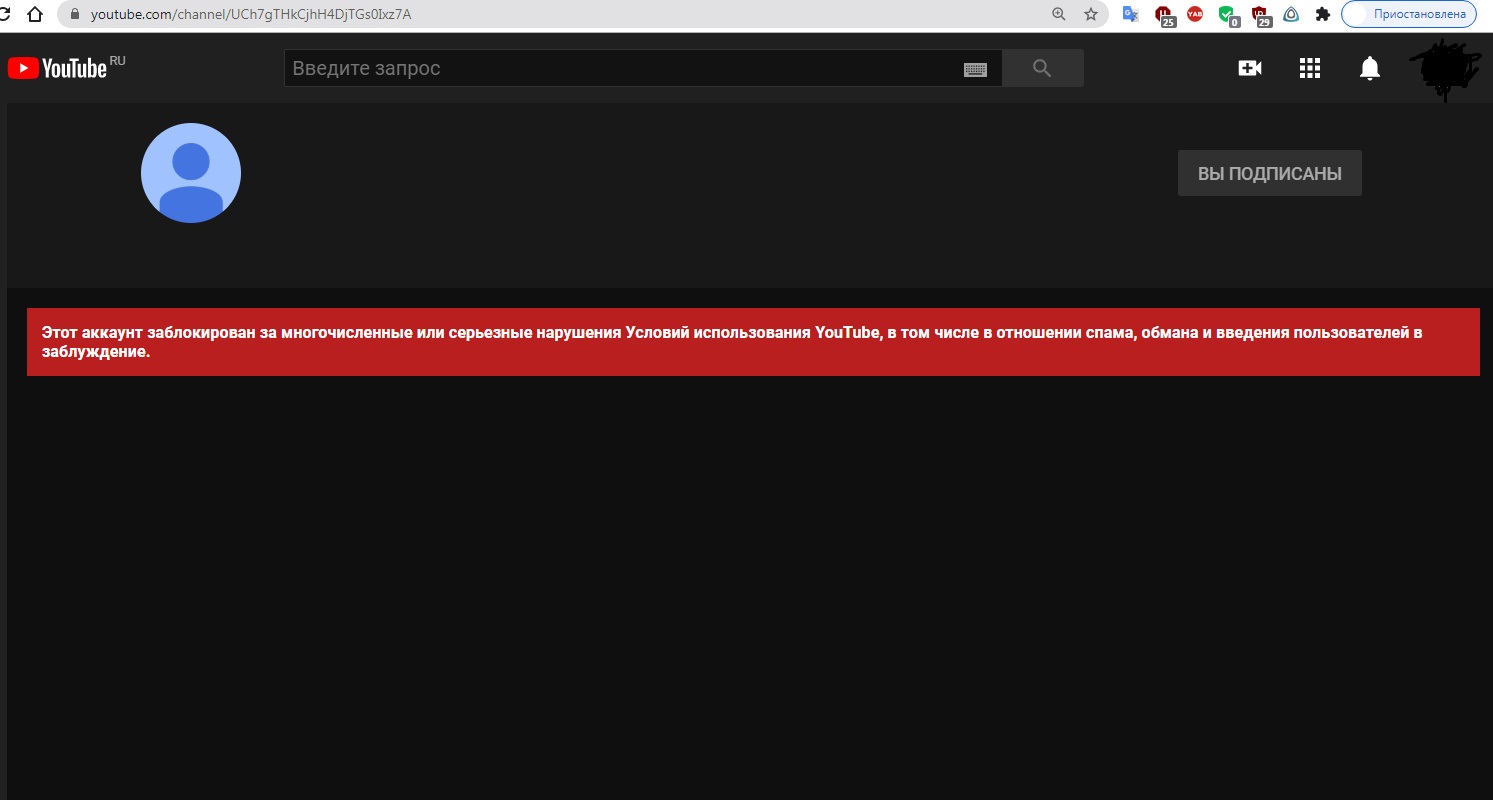
Task: Open the on-screen keyboard icon in search box
Action: (975, 69)
